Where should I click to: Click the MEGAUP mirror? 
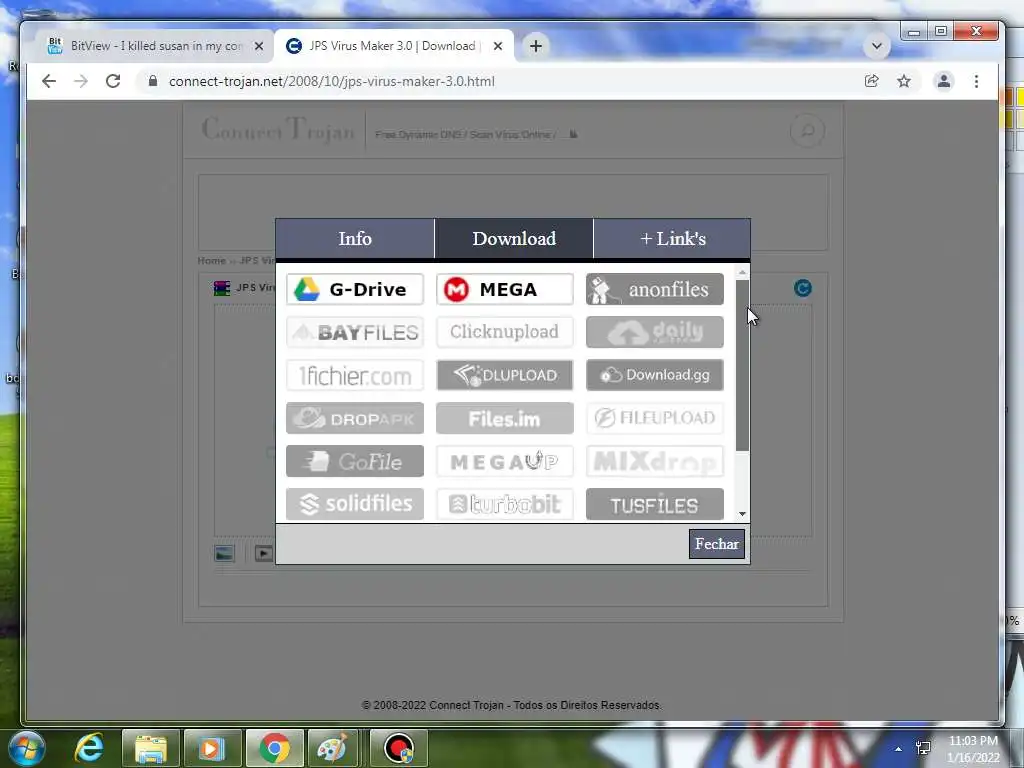(505, 461)
